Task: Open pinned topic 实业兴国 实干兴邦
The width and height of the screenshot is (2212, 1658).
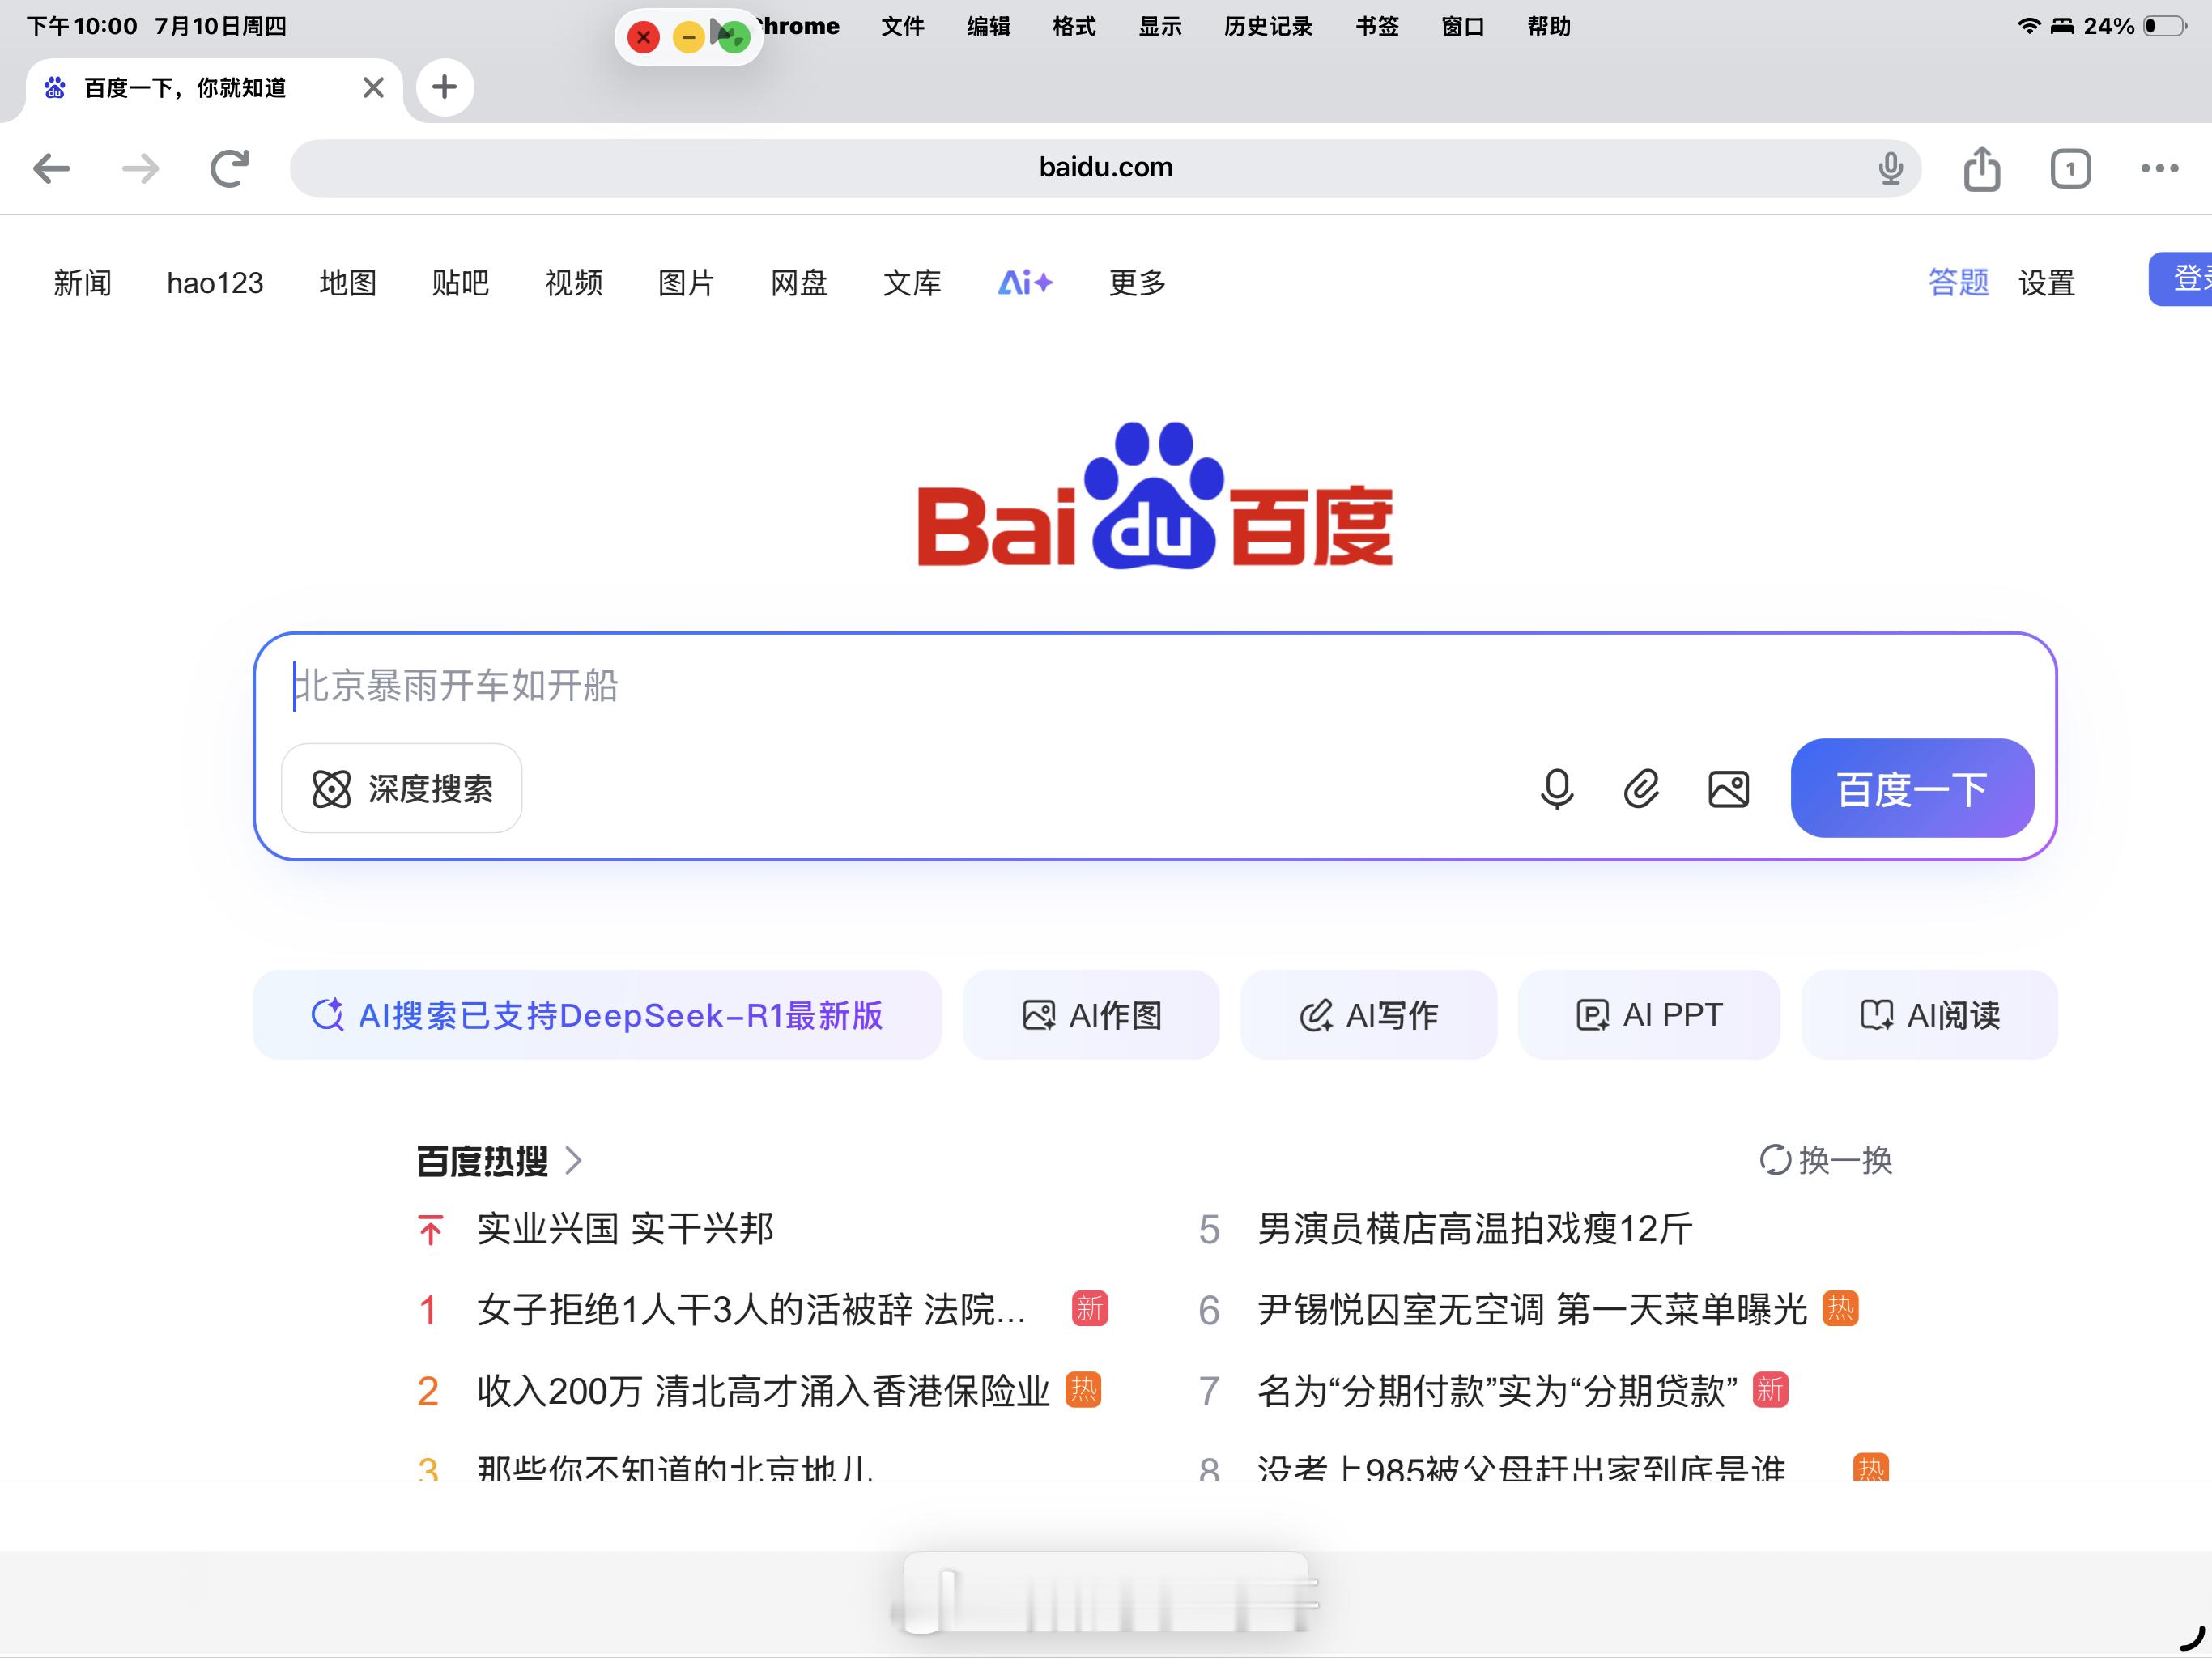Action: pyautogui.click(x=625, y=1229)
